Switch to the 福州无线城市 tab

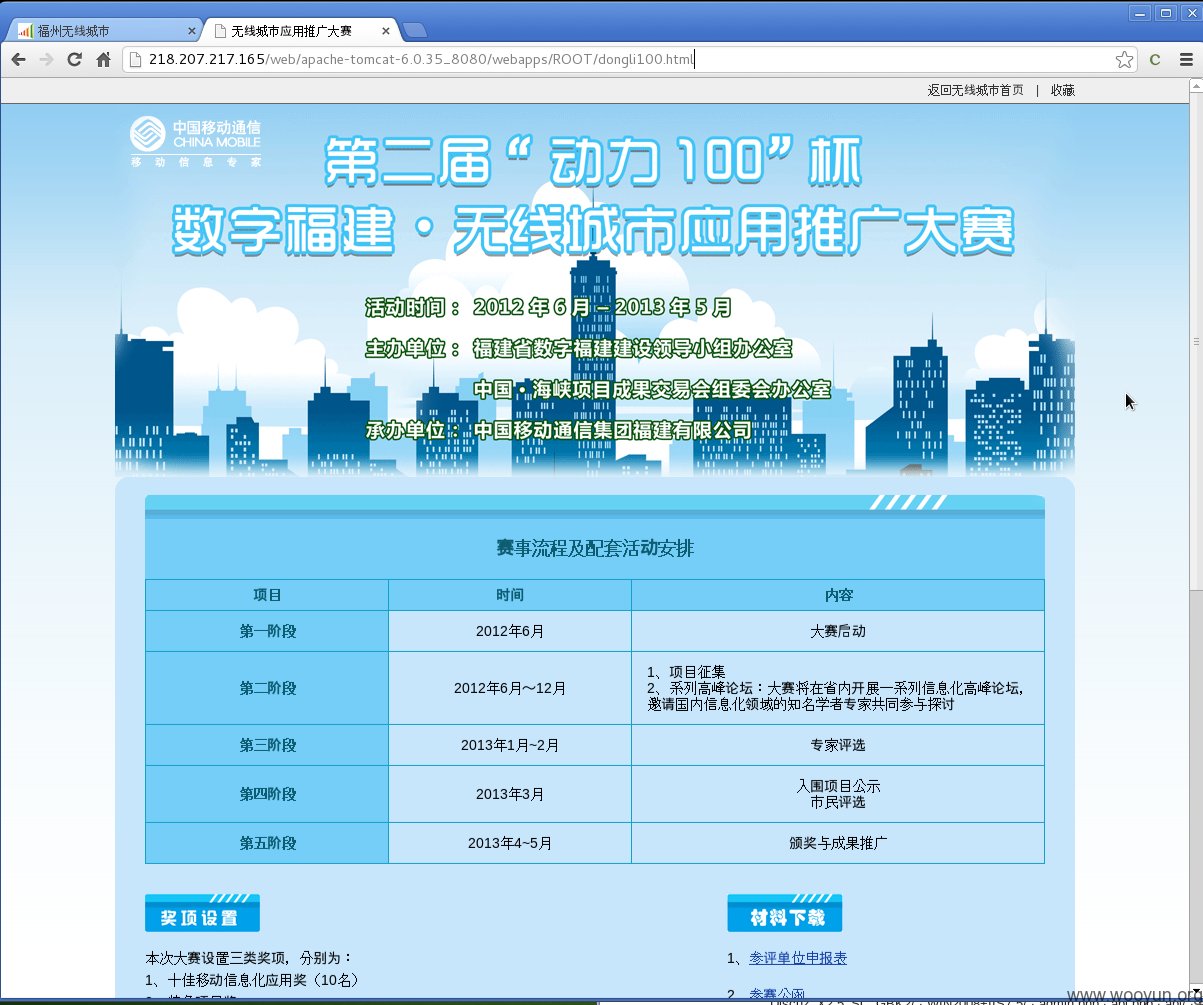[x=103, y=31]
